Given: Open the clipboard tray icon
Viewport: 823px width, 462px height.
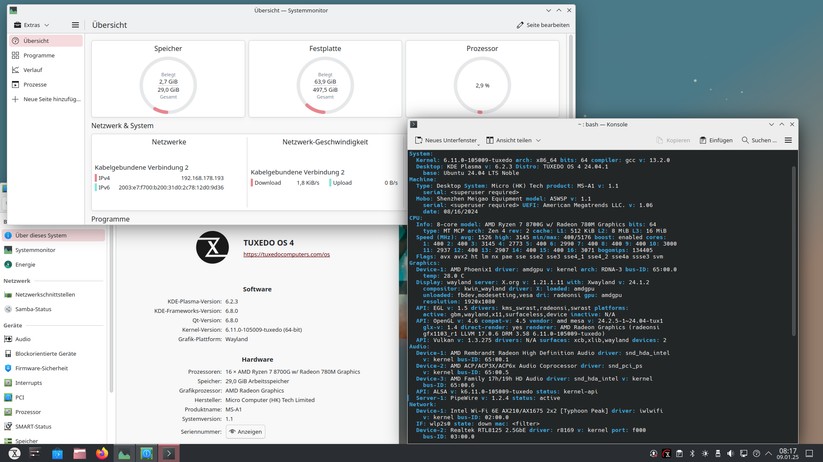Looking at the screenshot, I should 679,454.
